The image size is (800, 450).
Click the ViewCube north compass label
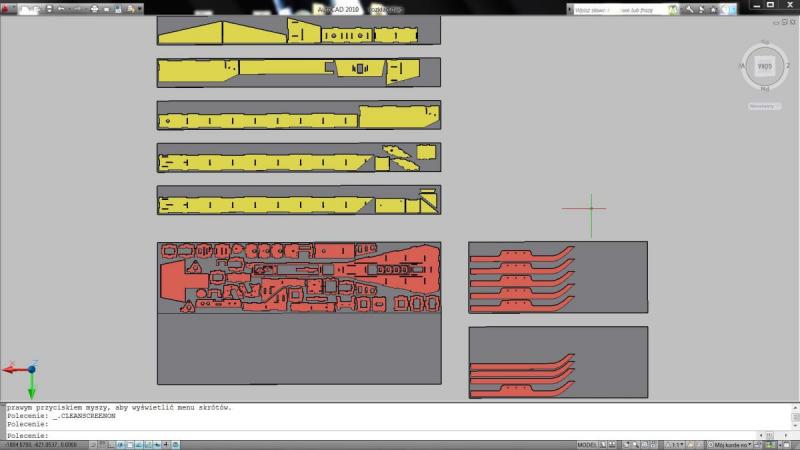click(x=765, y=42)
